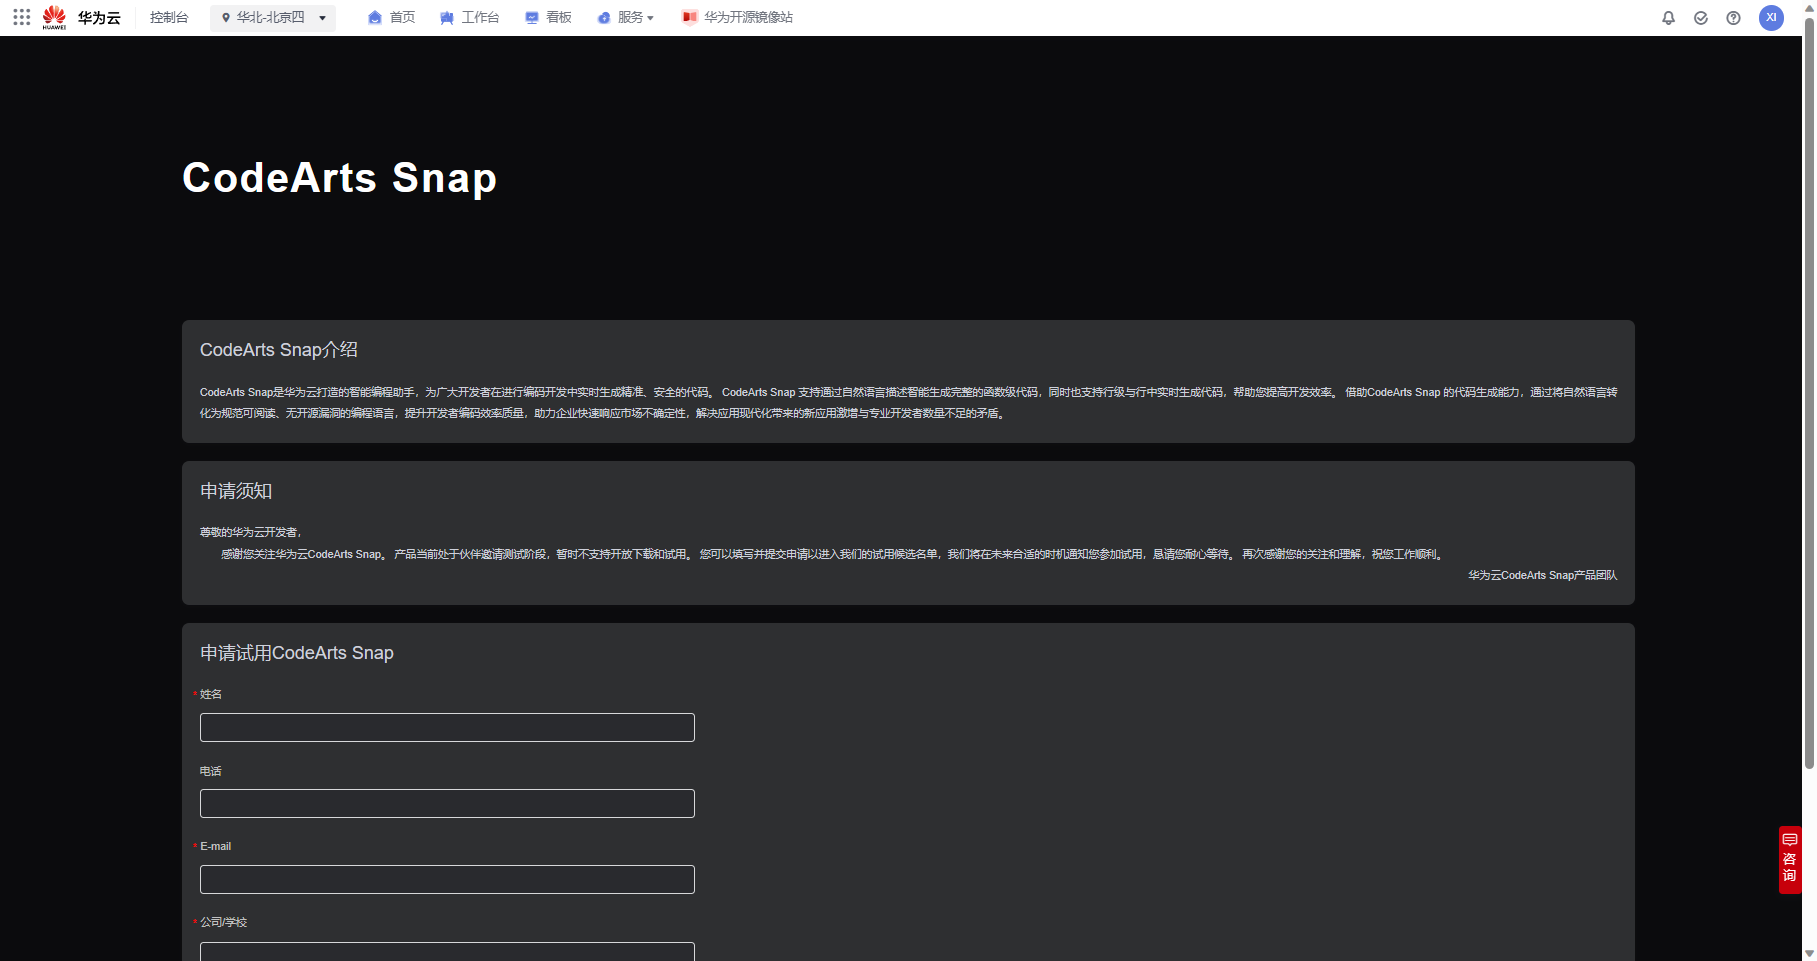The width and height of the screenshot is (1817, 961).
Task: Focus the 电话 phone input field
Action: click(447, 803)
